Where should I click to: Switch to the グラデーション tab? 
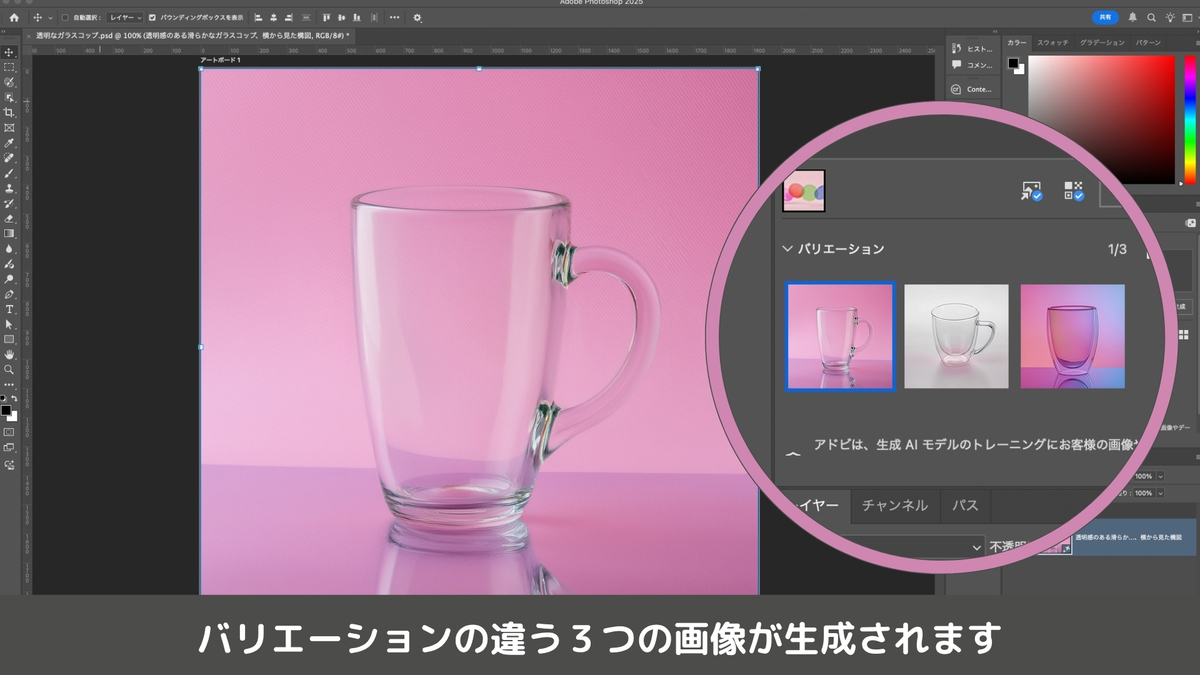coord(1101,43)
